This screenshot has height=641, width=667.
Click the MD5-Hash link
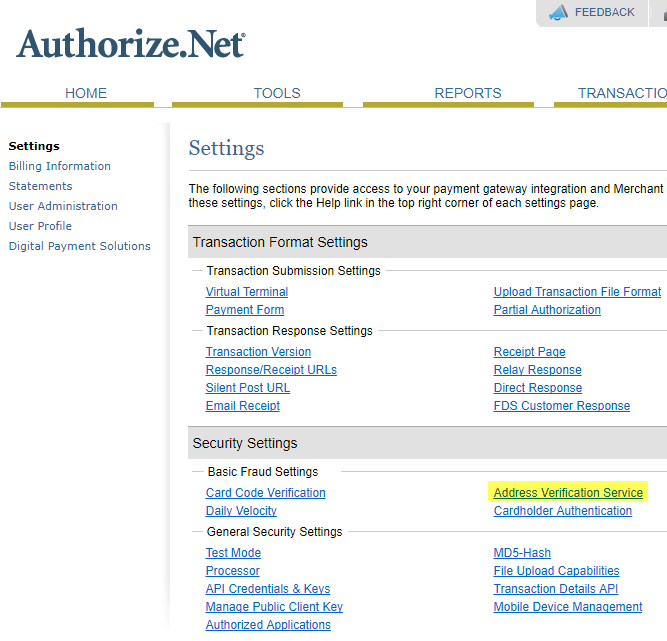pyautogui.click(x=522, y=553)
